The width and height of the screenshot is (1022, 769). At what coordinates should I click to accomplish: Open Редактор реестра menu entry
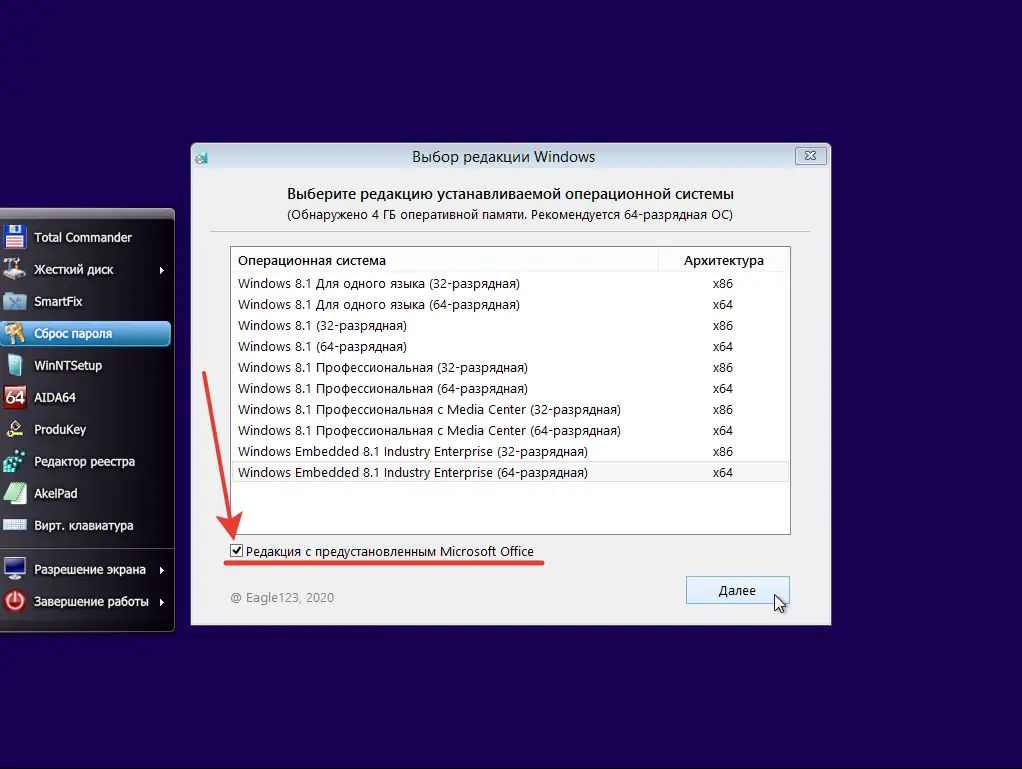[86, 461]
